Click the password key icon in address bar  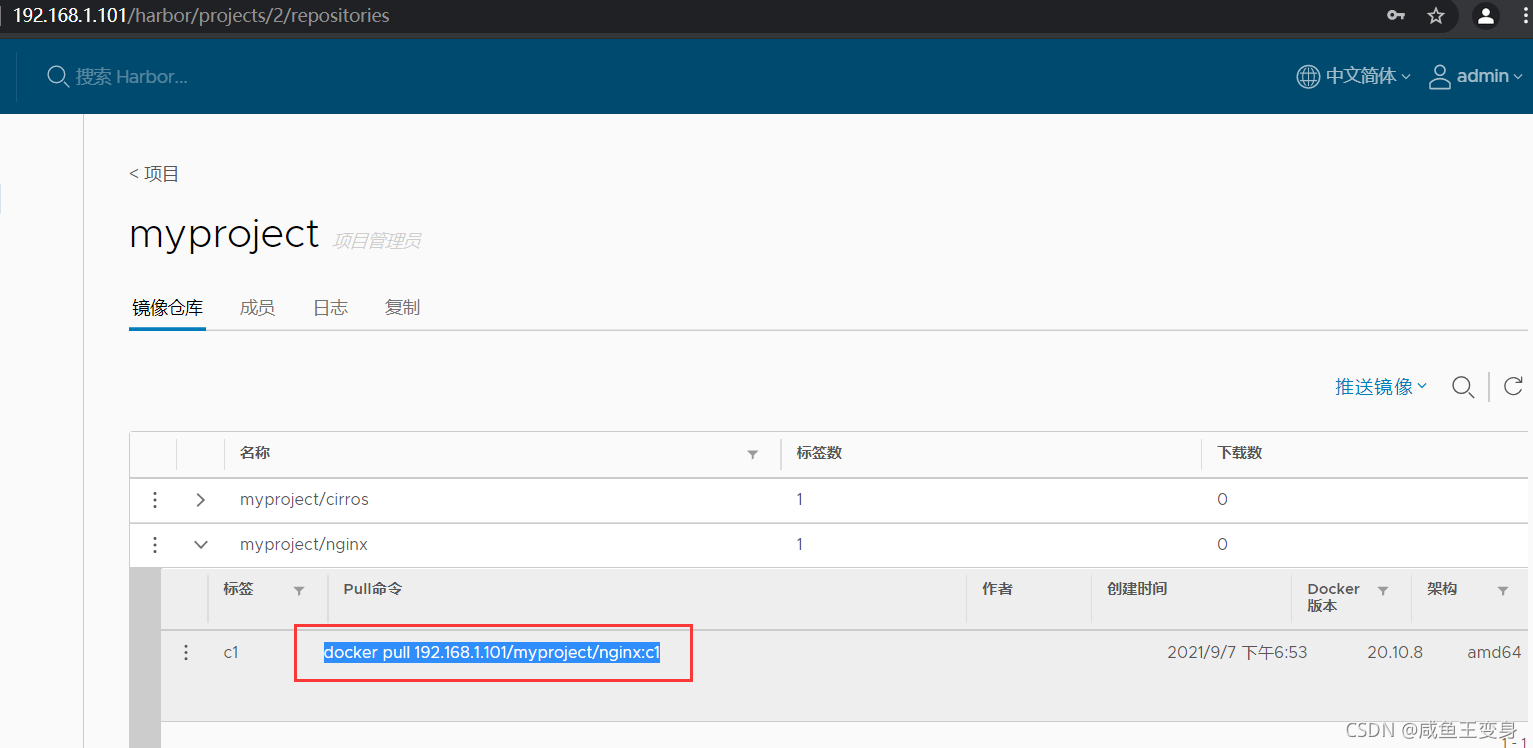point(1396,16)
